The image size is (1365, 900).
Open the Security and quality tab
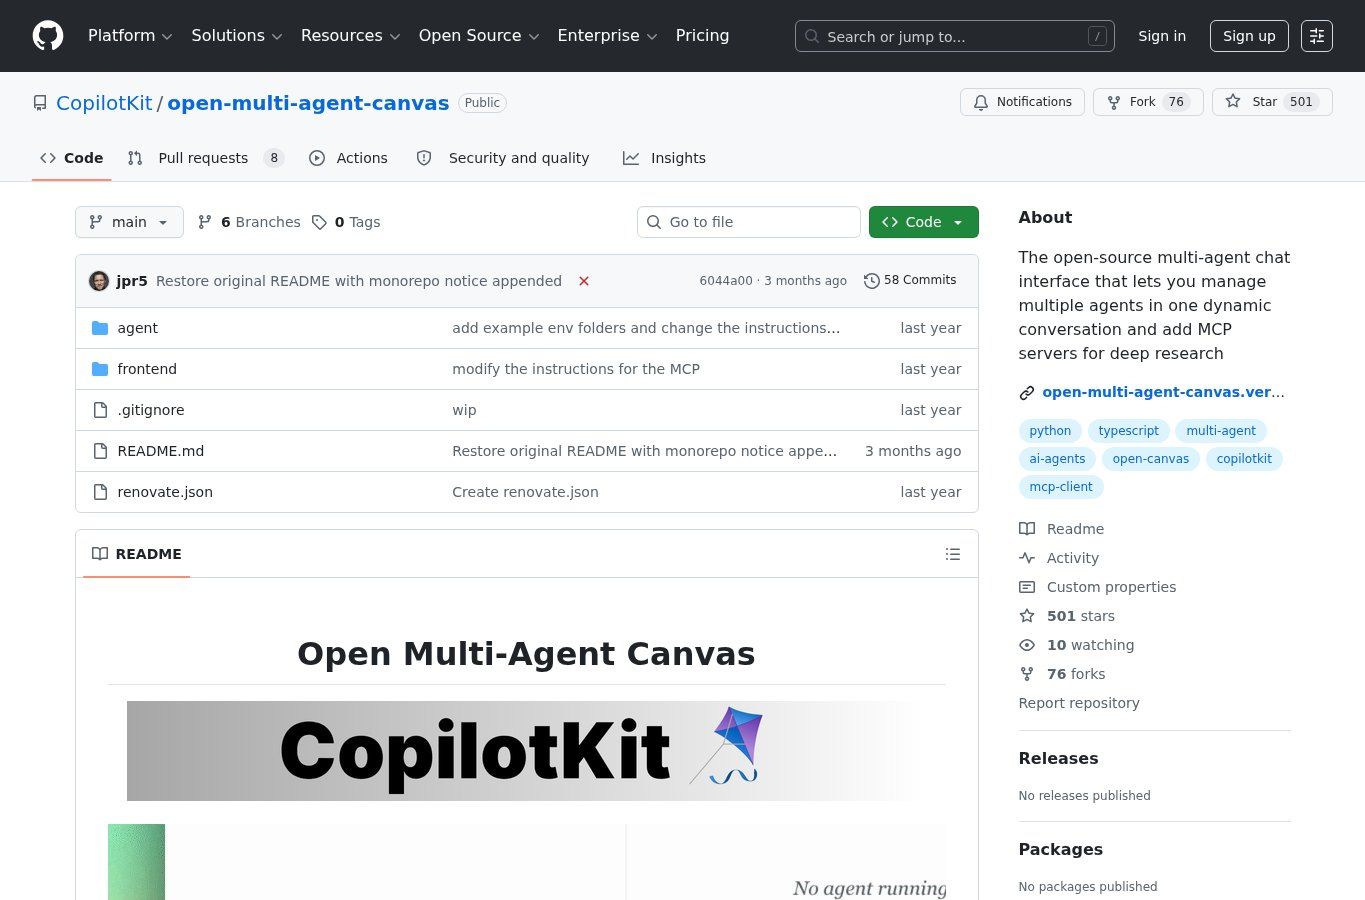(x=503, y=158)
